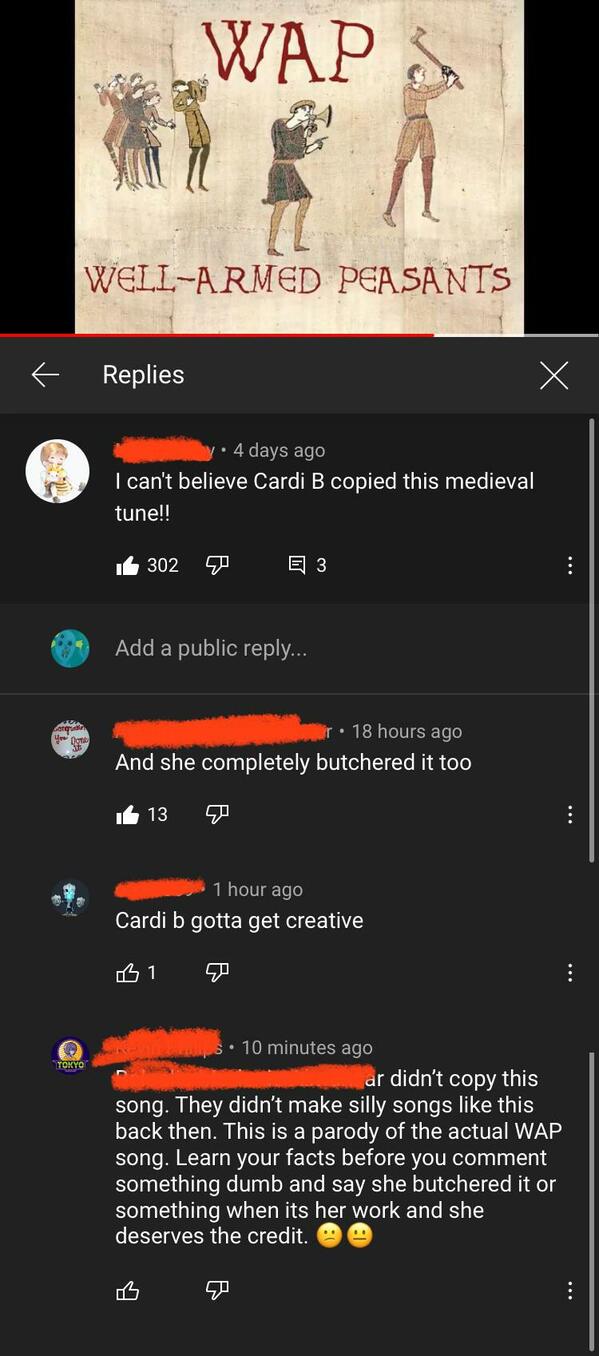The image size is (599, 1356).
Task: Open options for the 'gotta get creative' reply
Action: pos(570,972)
